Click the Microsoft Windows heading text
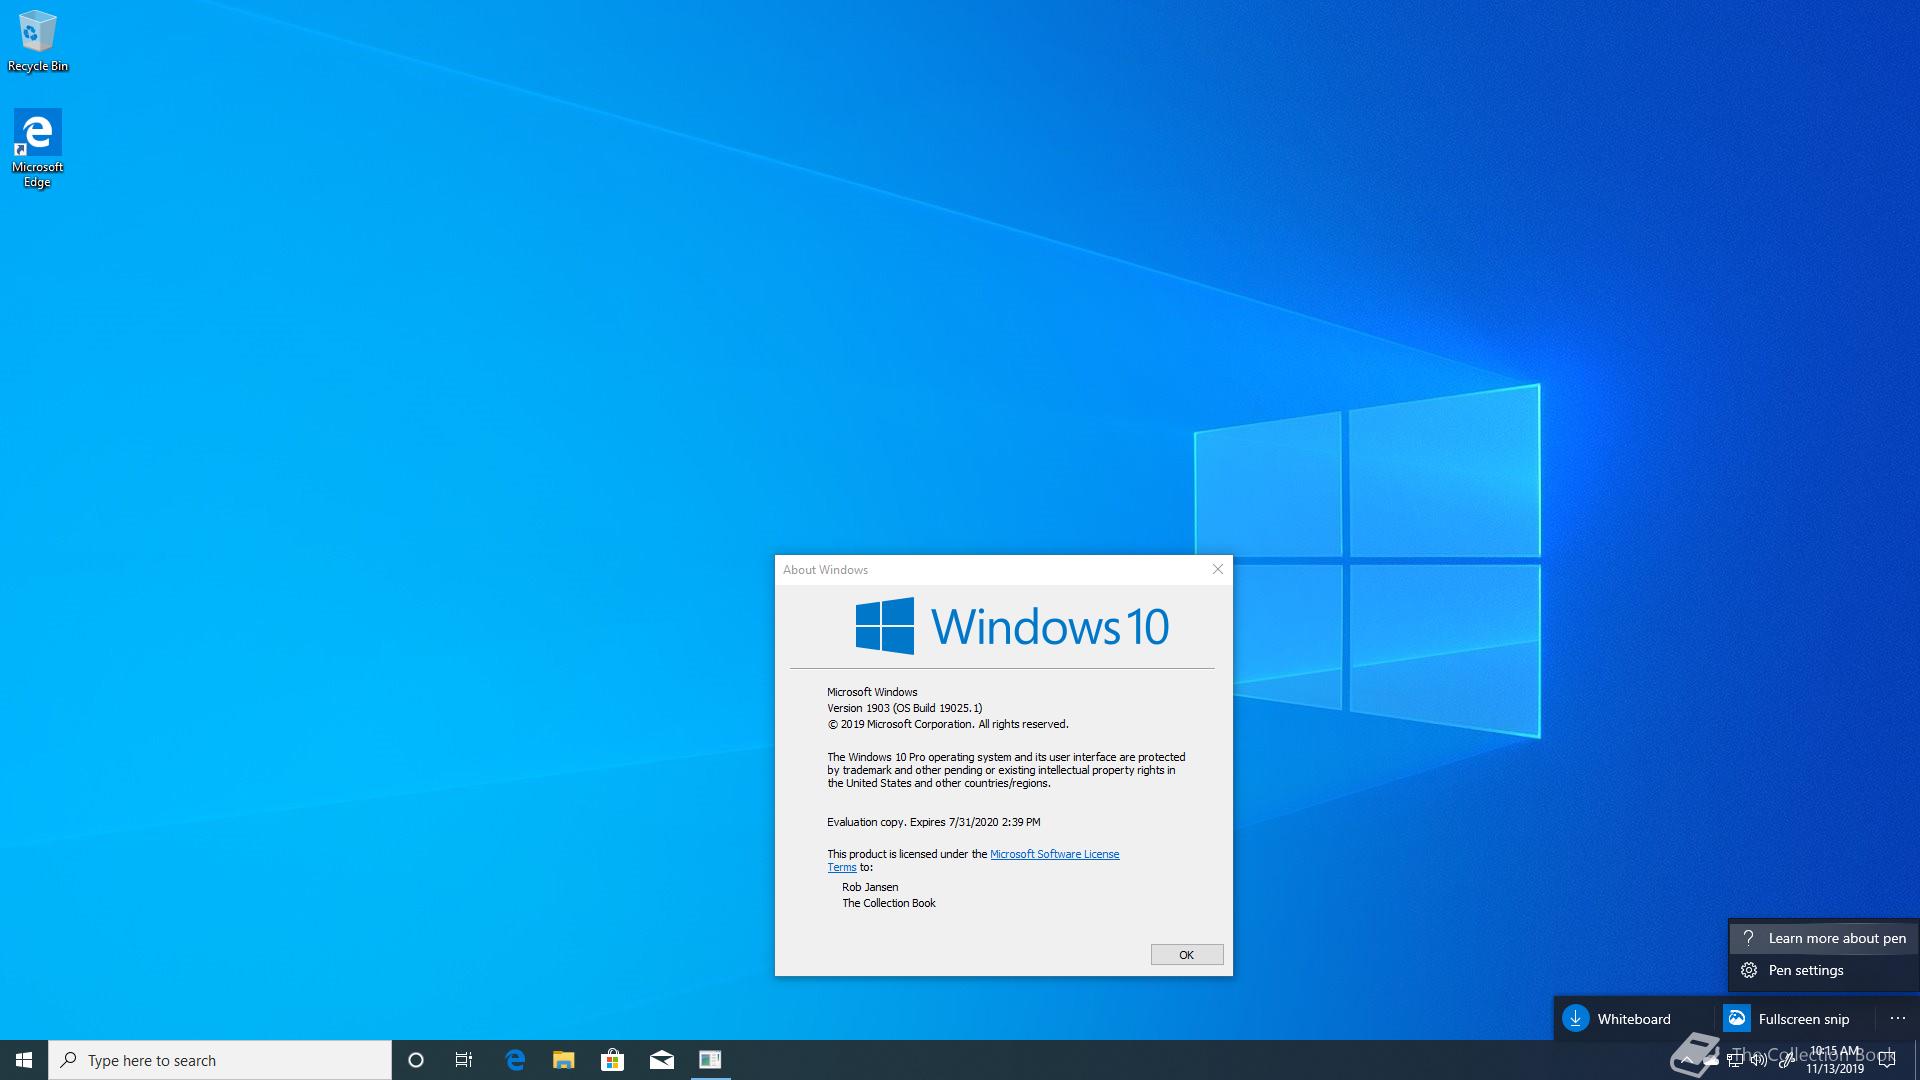This screenshot has width=1920, height=1080. point(872,692)
